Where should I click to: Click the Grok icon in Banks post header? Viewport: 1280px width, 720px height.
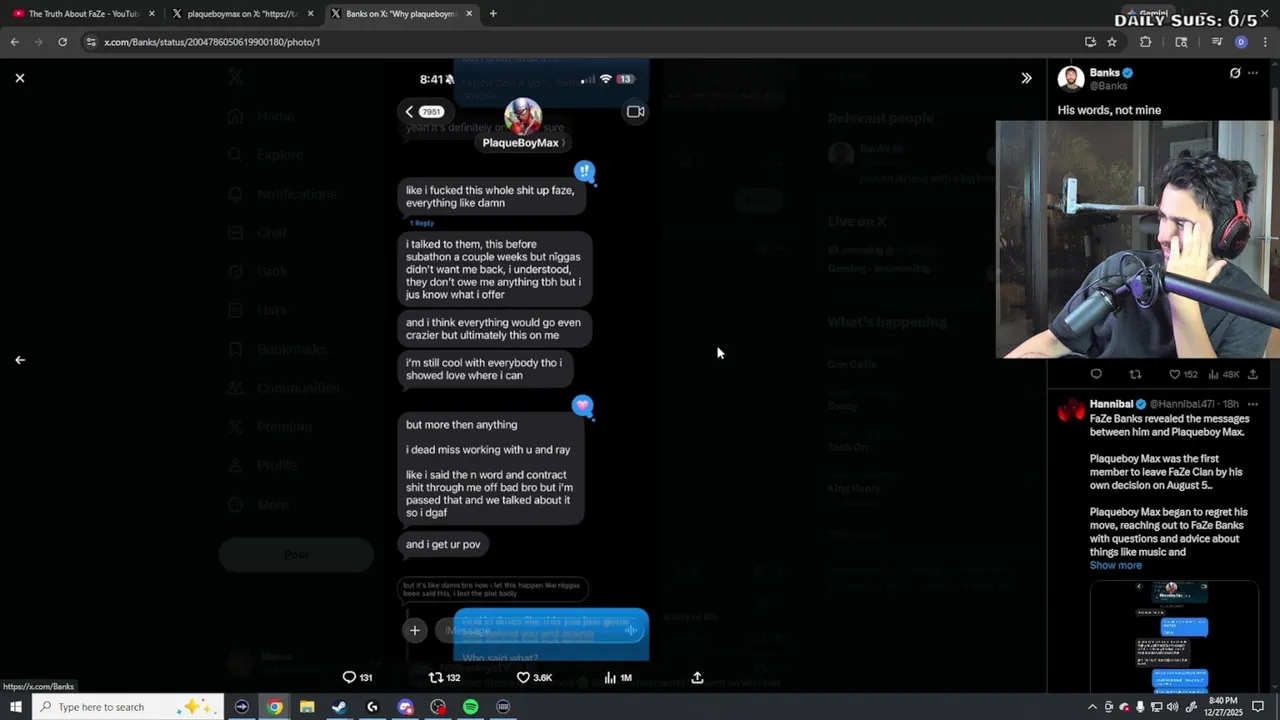click(x=1235, y=73)
